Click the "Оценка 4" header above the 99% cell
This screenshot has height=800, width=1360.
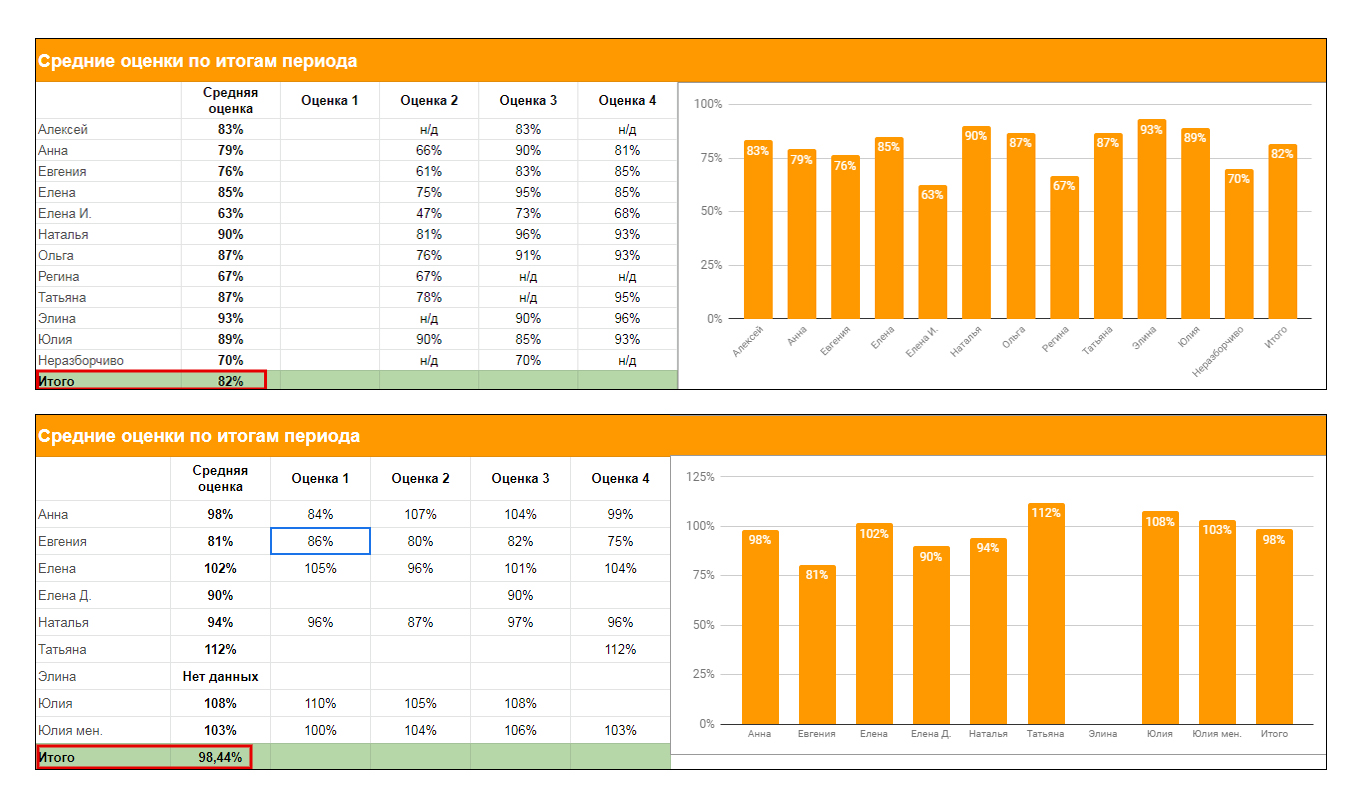click(x=620, y=478)
